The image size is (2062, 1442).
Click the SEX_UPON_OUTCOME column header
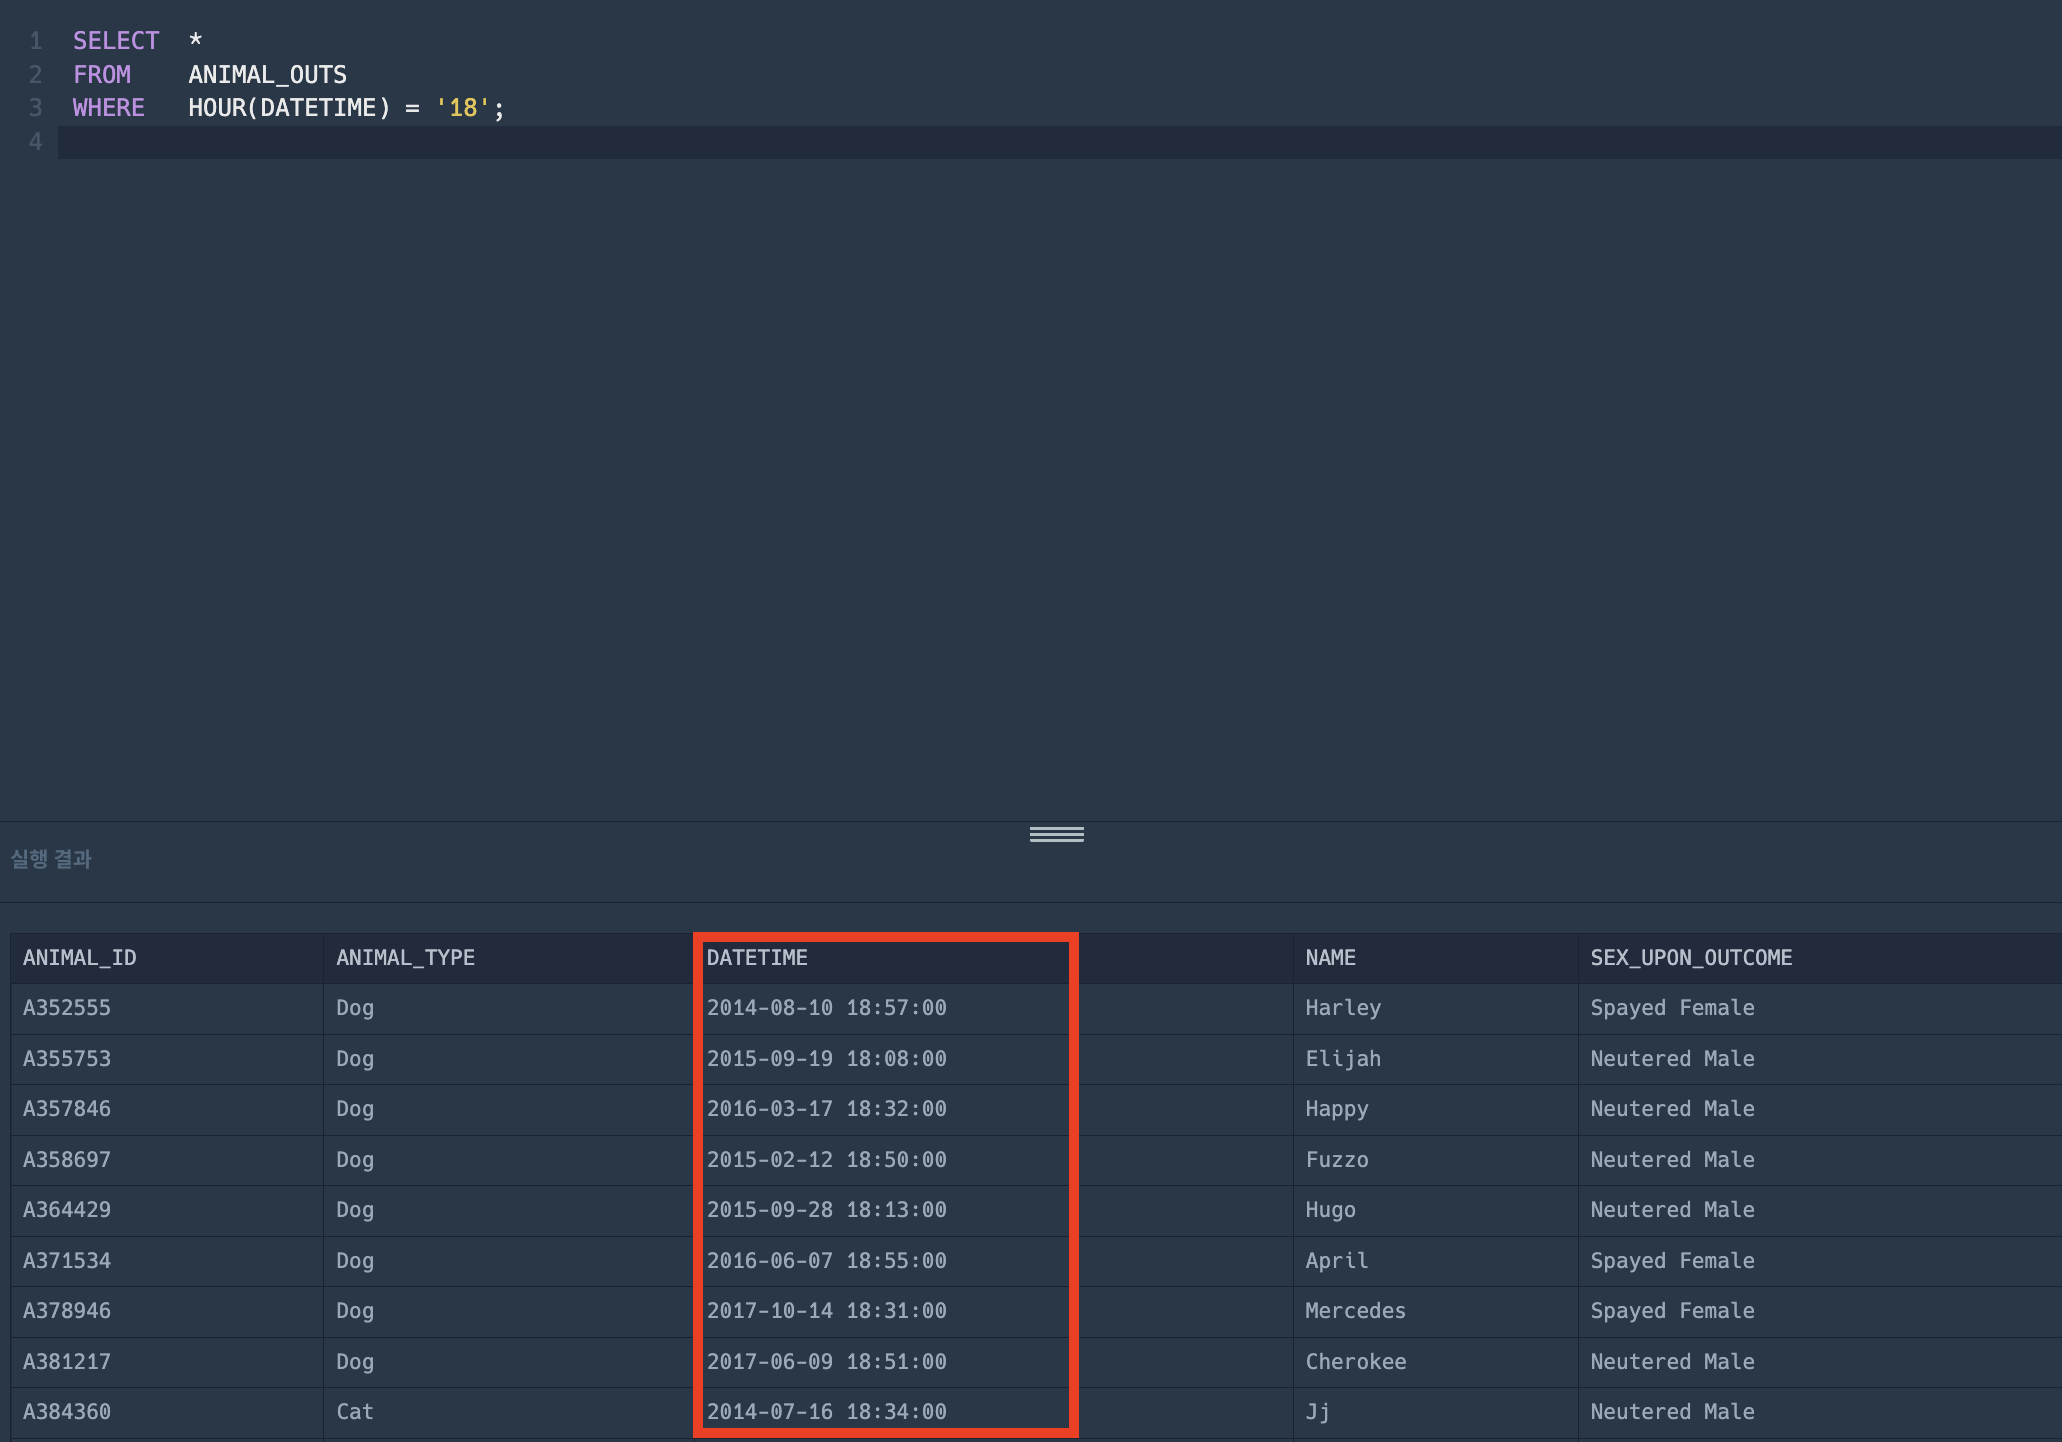(x=1690, y=958)
